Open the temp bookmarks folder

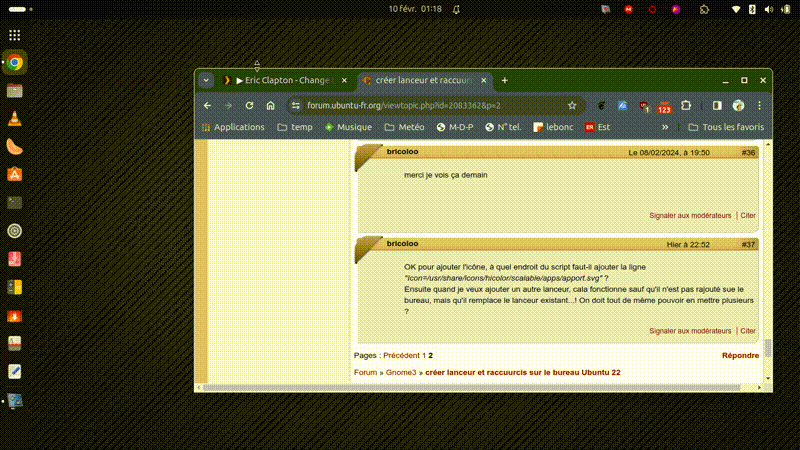click(x=295, y=127)
